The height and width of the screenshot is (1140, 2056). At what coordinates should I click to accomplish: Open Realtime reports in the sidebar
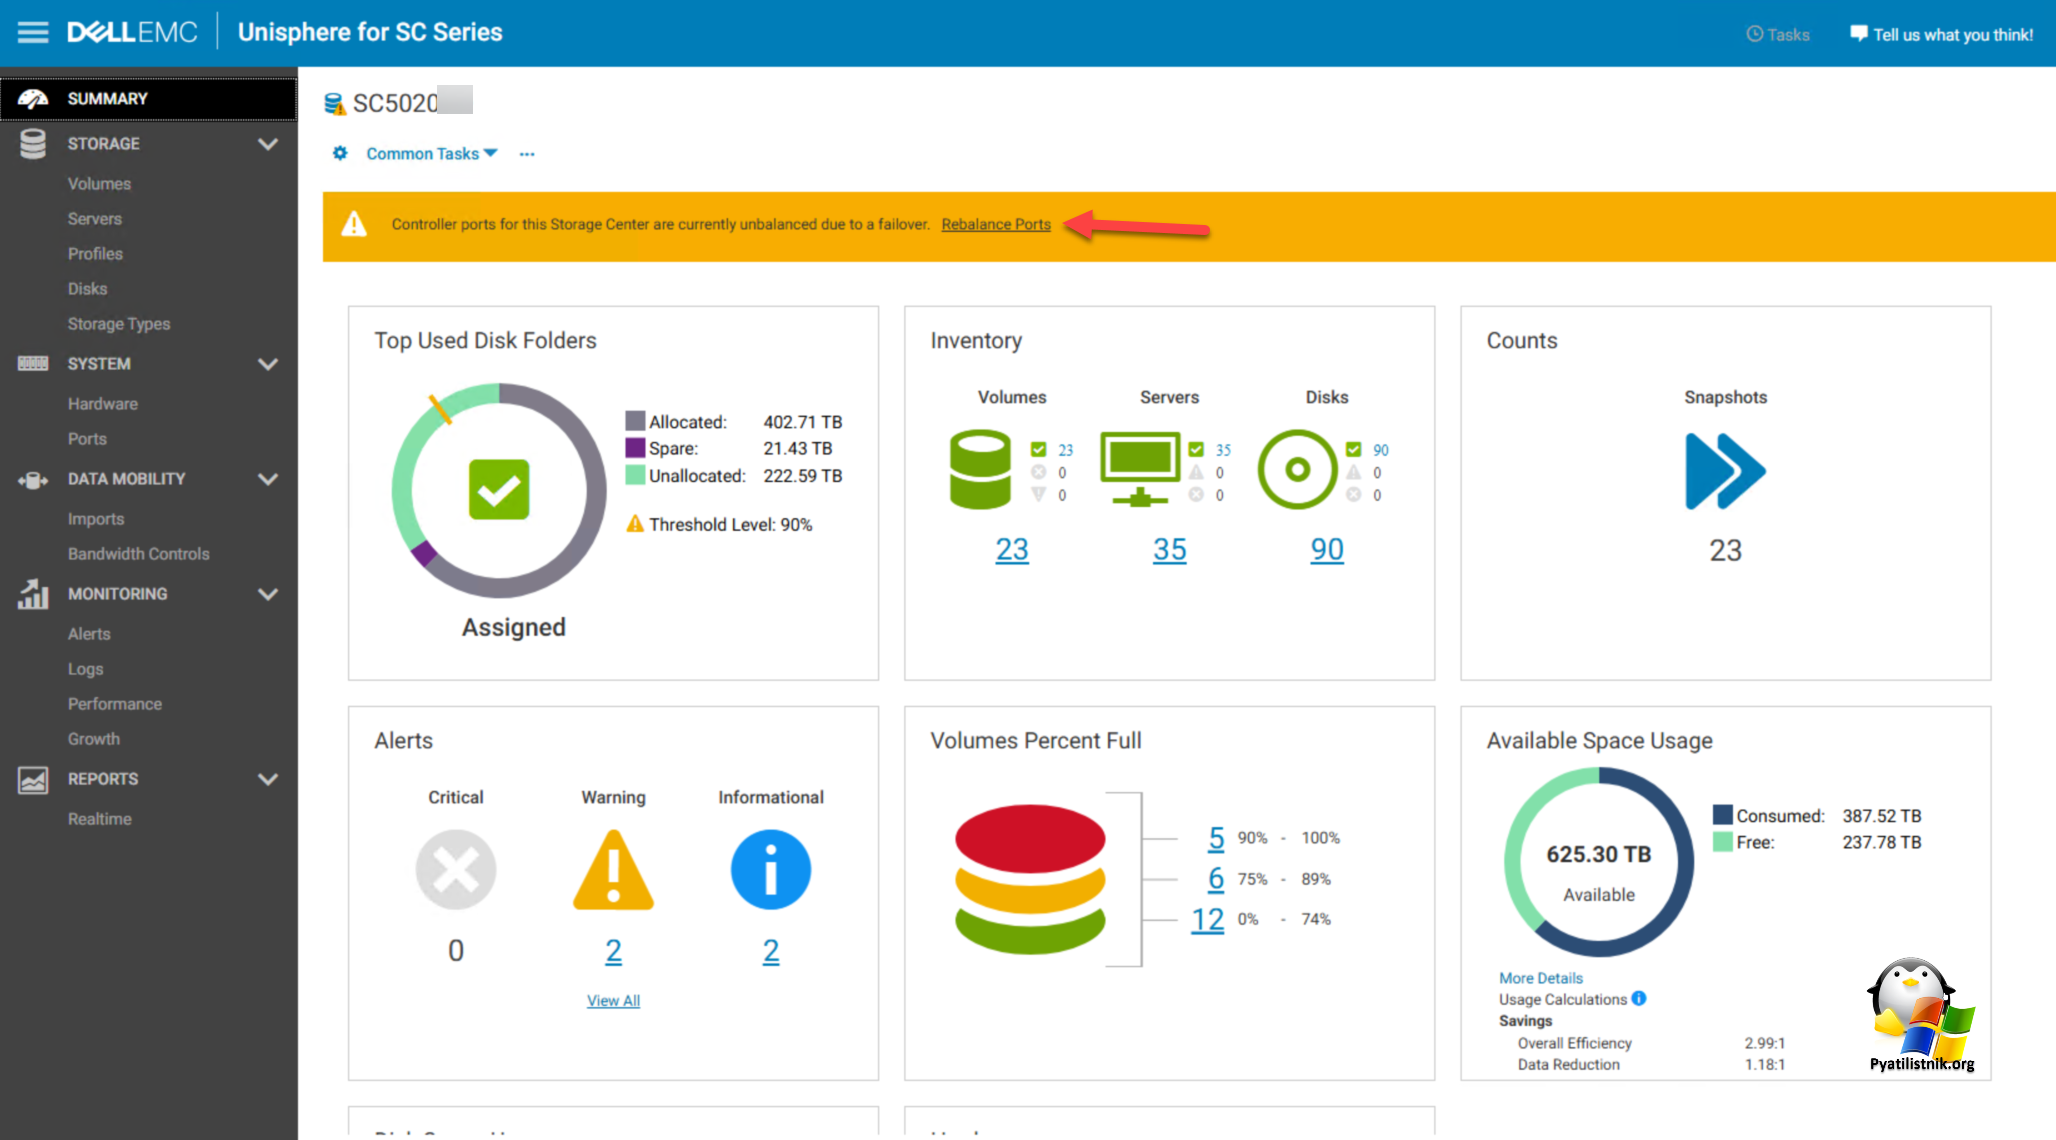point(100,819)
